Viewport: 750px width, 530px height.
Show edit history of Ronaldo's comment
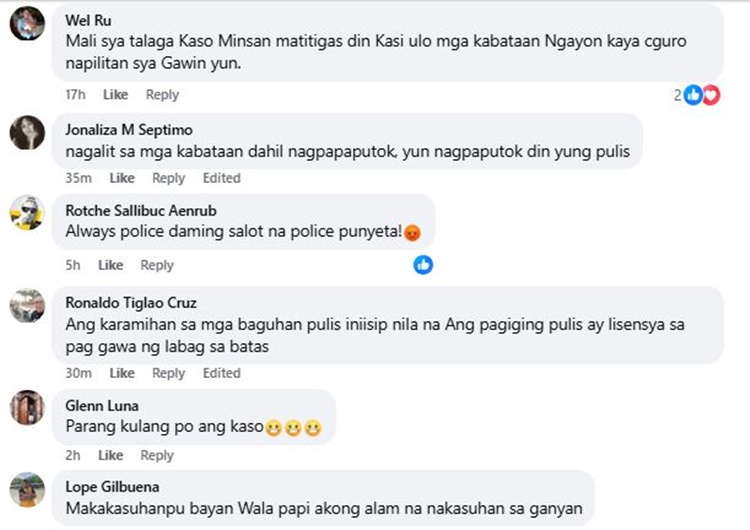tap(221, 373)
